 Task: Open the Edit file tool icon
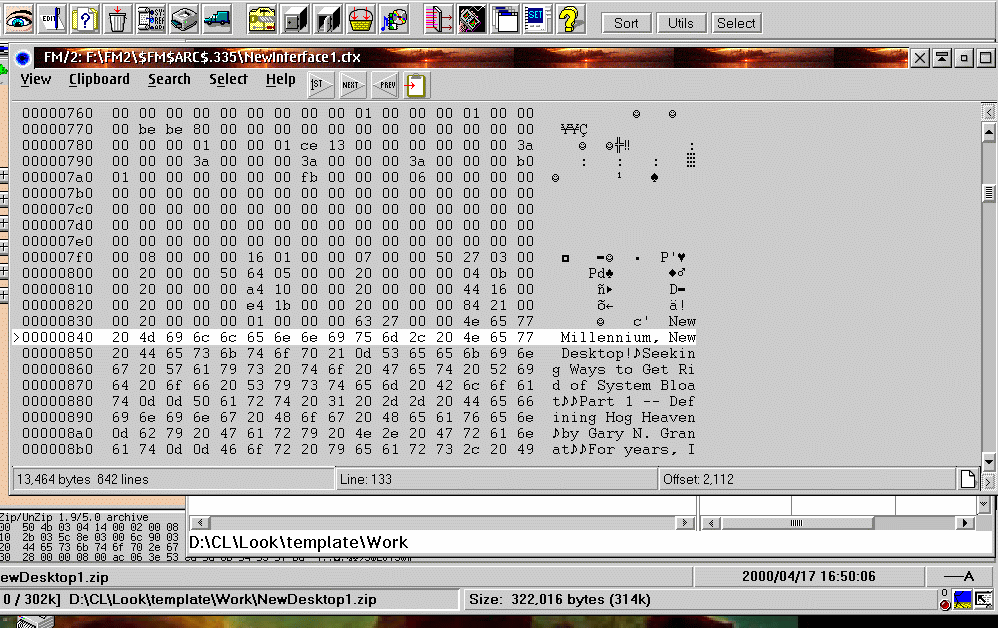53,18
